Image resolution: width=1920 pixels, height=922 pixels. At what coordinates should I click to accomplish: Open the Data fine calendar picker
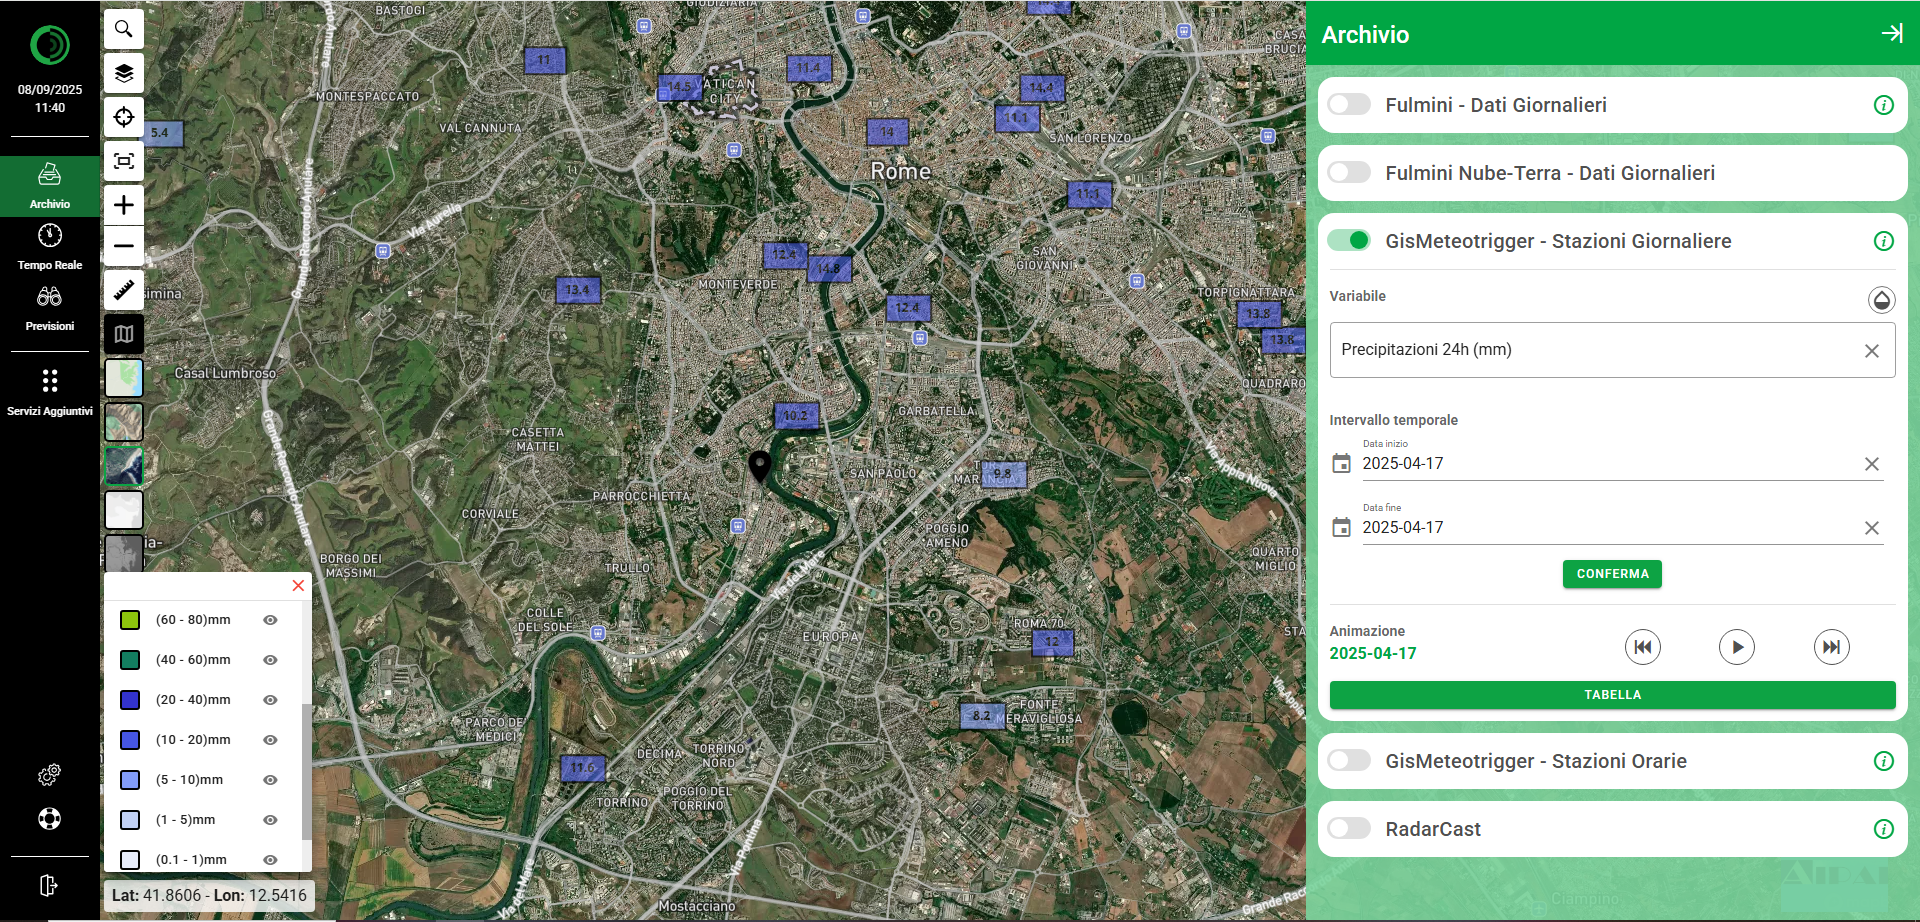(x=1341, y=528)
